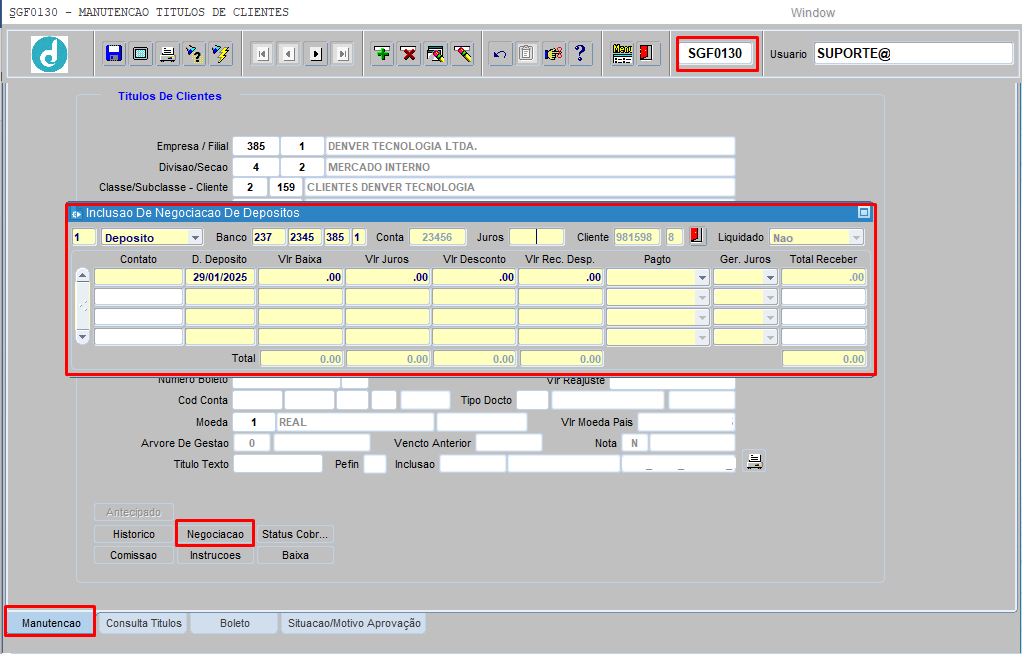Click Moeda description field REAL
Image resolution: width=1022 pixels, height=654 pixels.
pyautogui.click(x=355, y=422)
